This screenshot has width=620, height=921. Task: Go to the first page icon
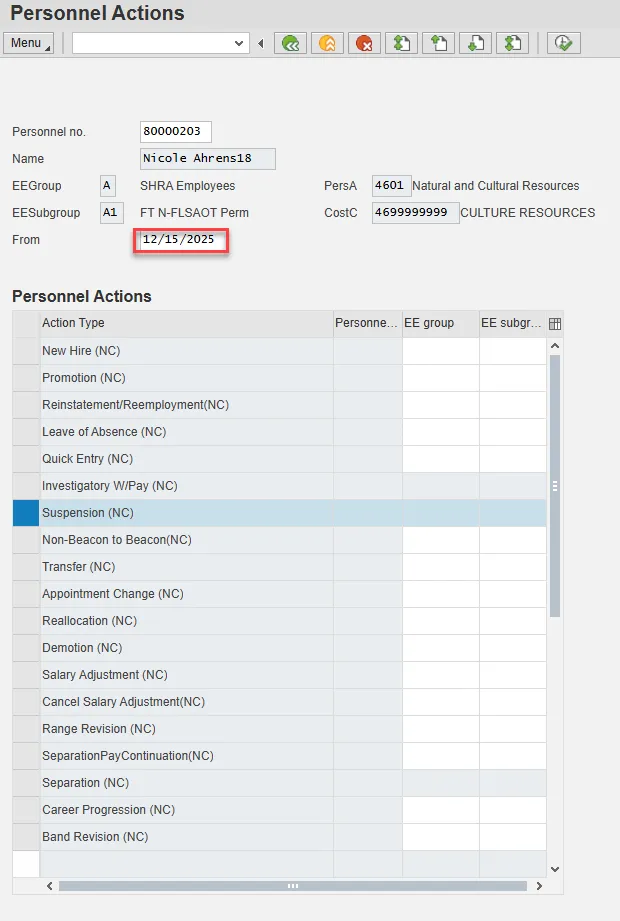point(401,43)
